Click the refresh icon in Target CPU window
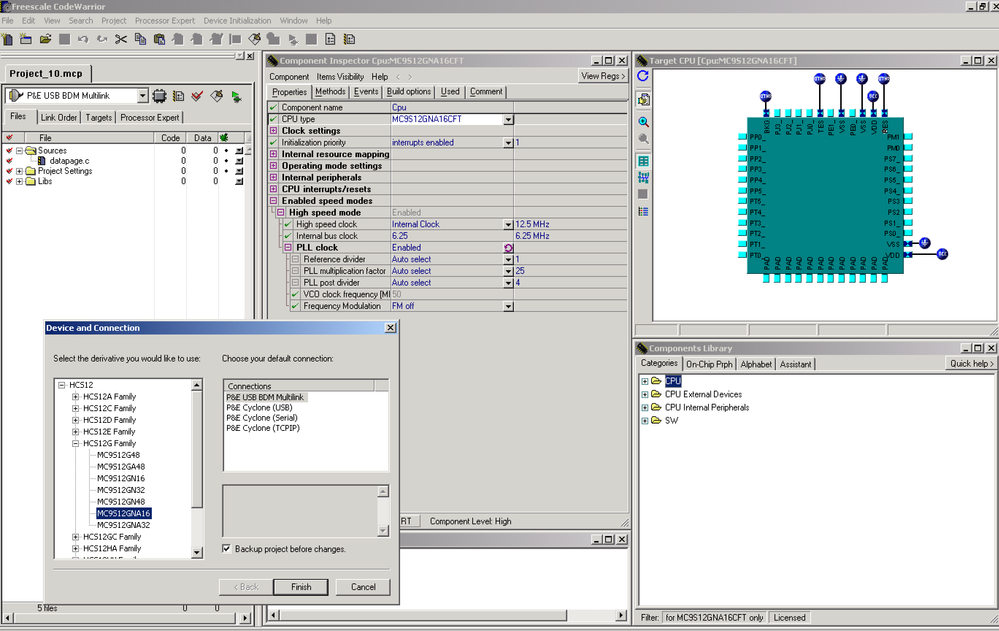This screenshot has width=999, height=631. pos(643,76)
